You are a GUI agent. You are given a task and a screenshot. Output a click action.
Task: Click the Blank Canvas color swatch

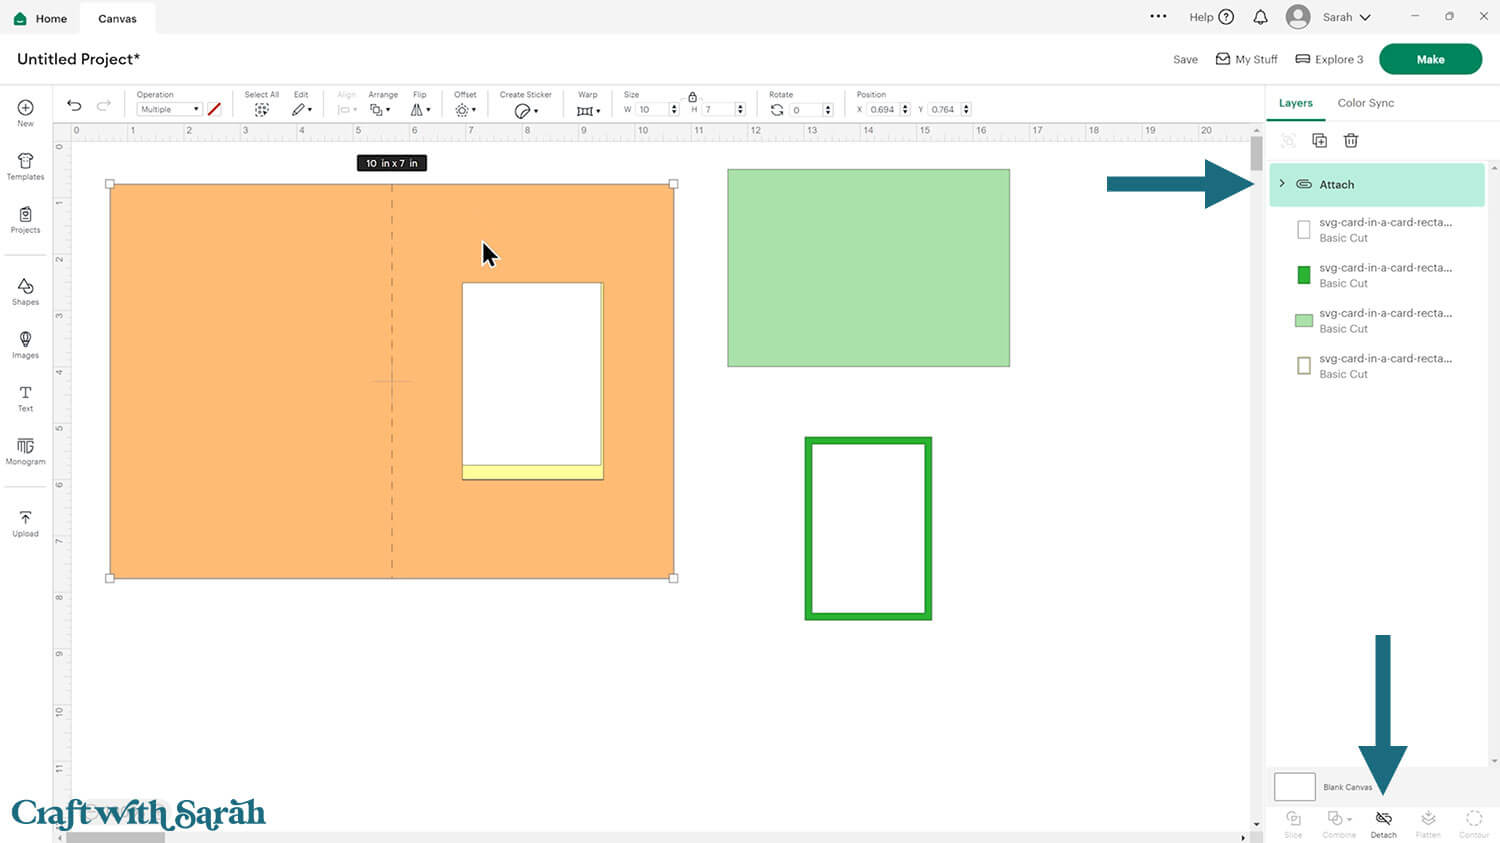(x=1294, y=787)
